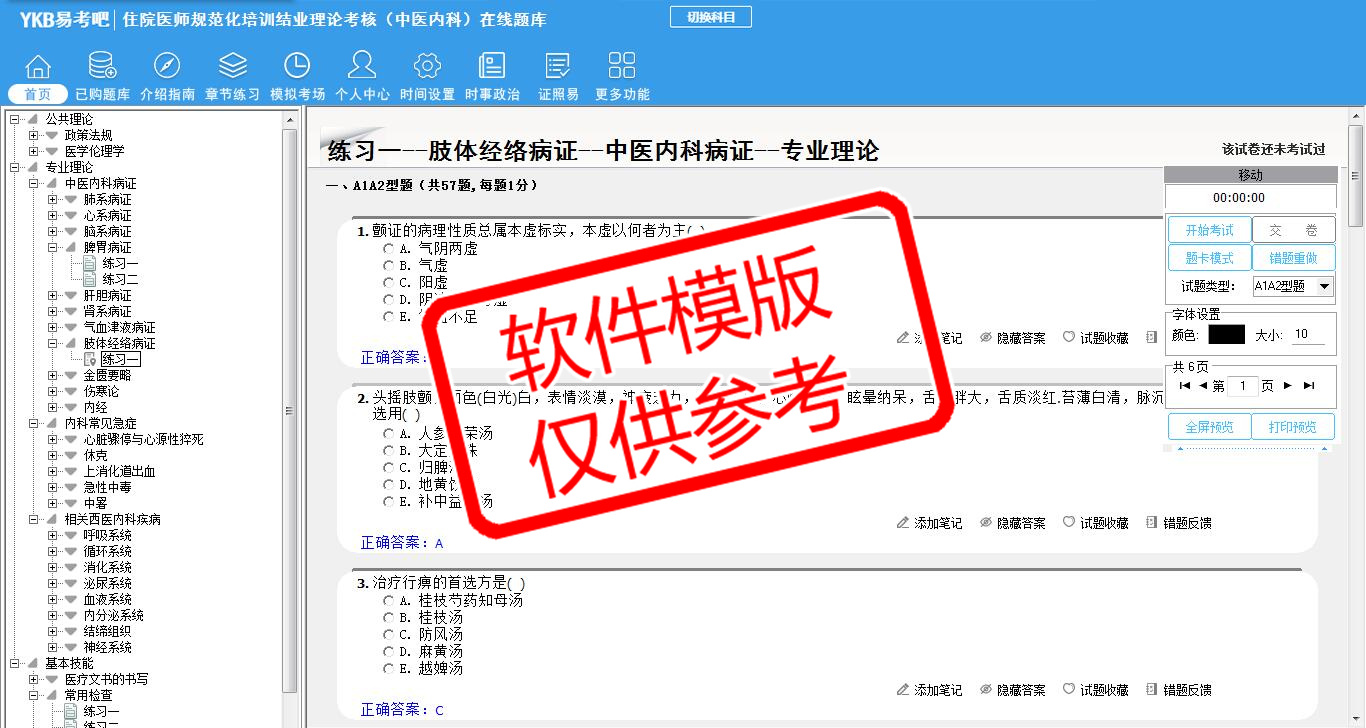This screenshot has height=728, width=1366.
Task: Click the 开始考试 button
Action: tap(1209, 230)
